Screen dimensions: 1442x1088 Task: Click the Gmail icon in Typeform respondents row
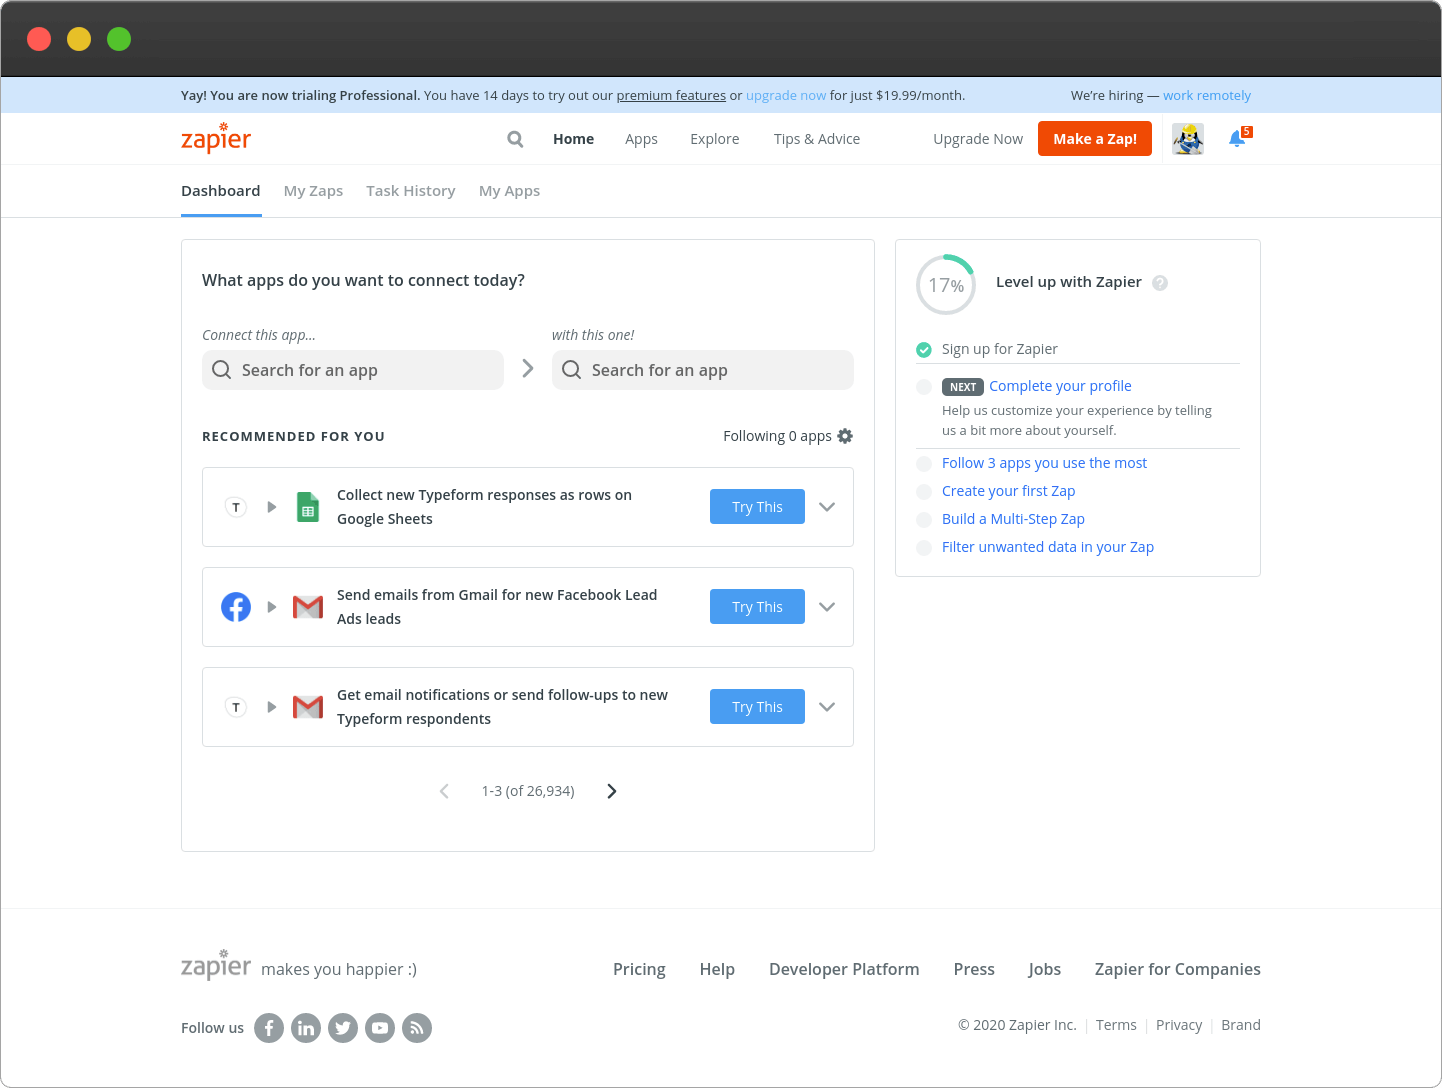[308, 707]
